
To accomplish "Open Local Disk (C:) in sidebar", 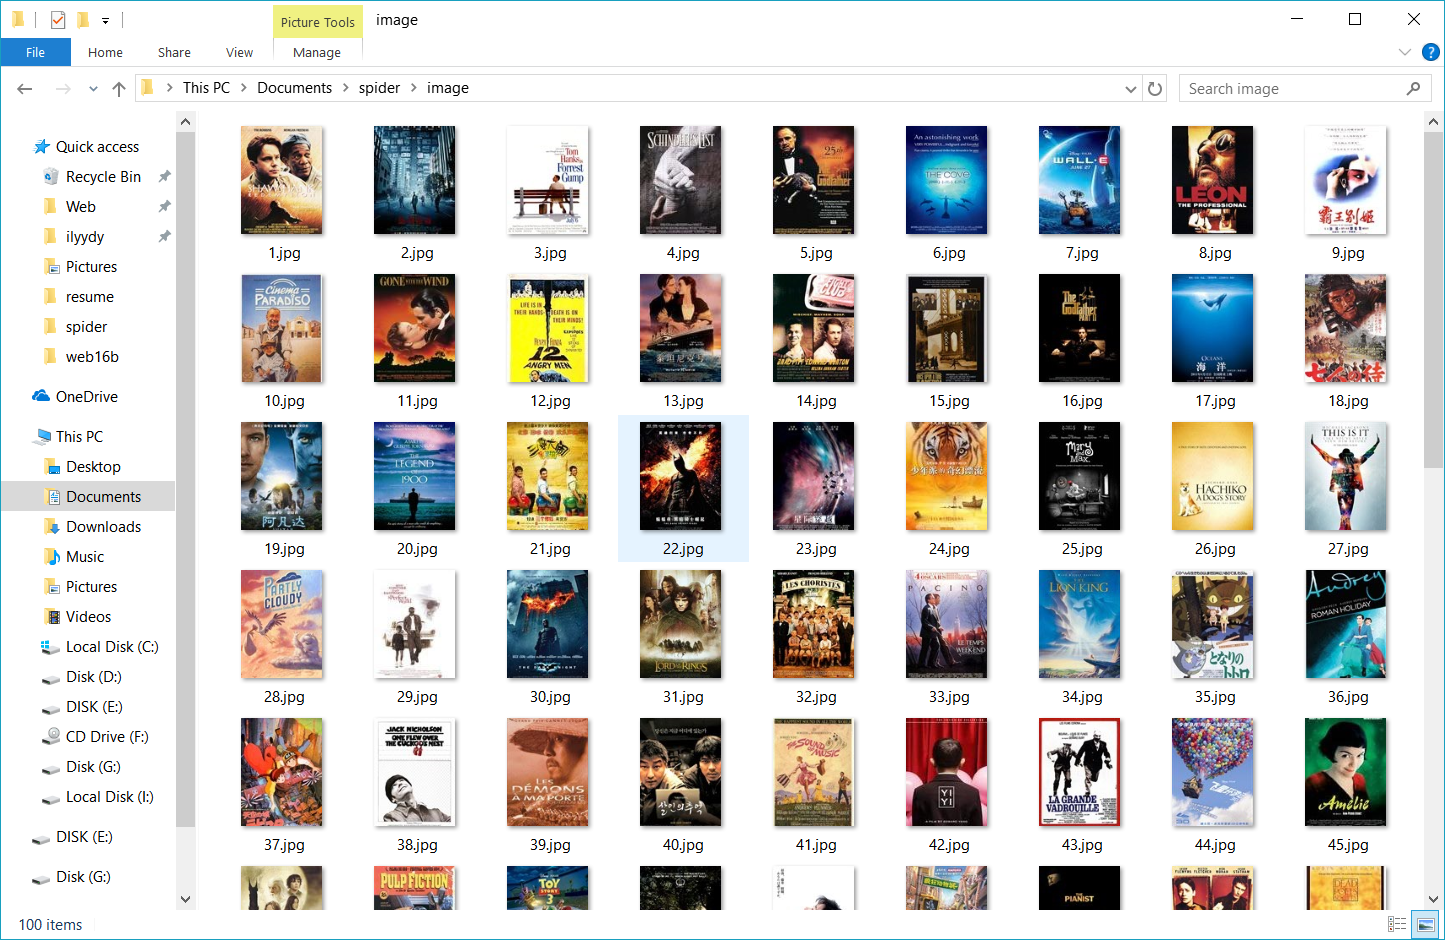I will [112, 647].
